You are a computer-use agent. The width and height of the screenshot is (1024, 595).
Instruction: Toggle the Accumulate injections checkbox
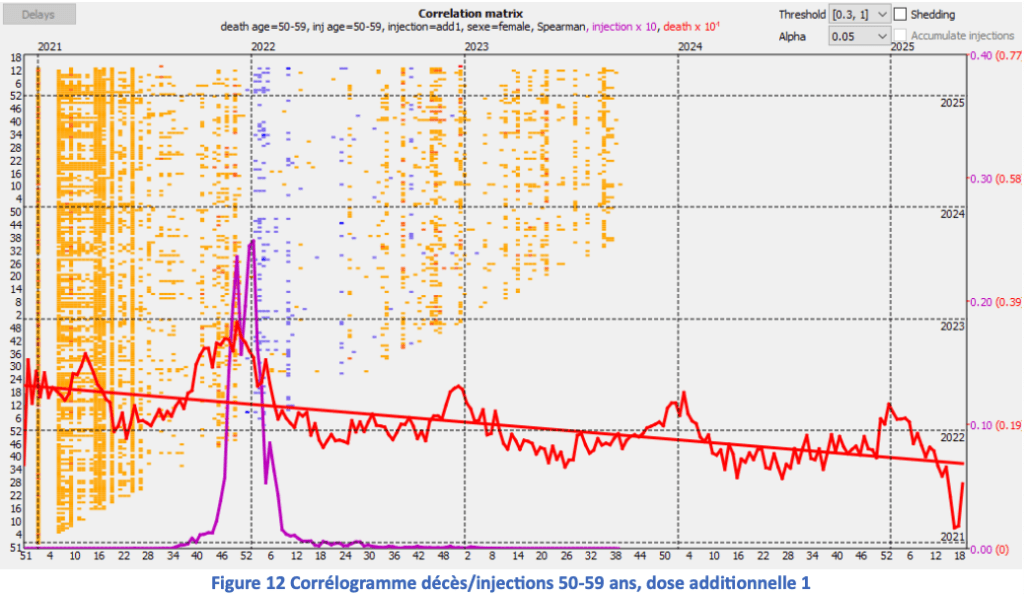pyautogui.click(x=900, y=36)
